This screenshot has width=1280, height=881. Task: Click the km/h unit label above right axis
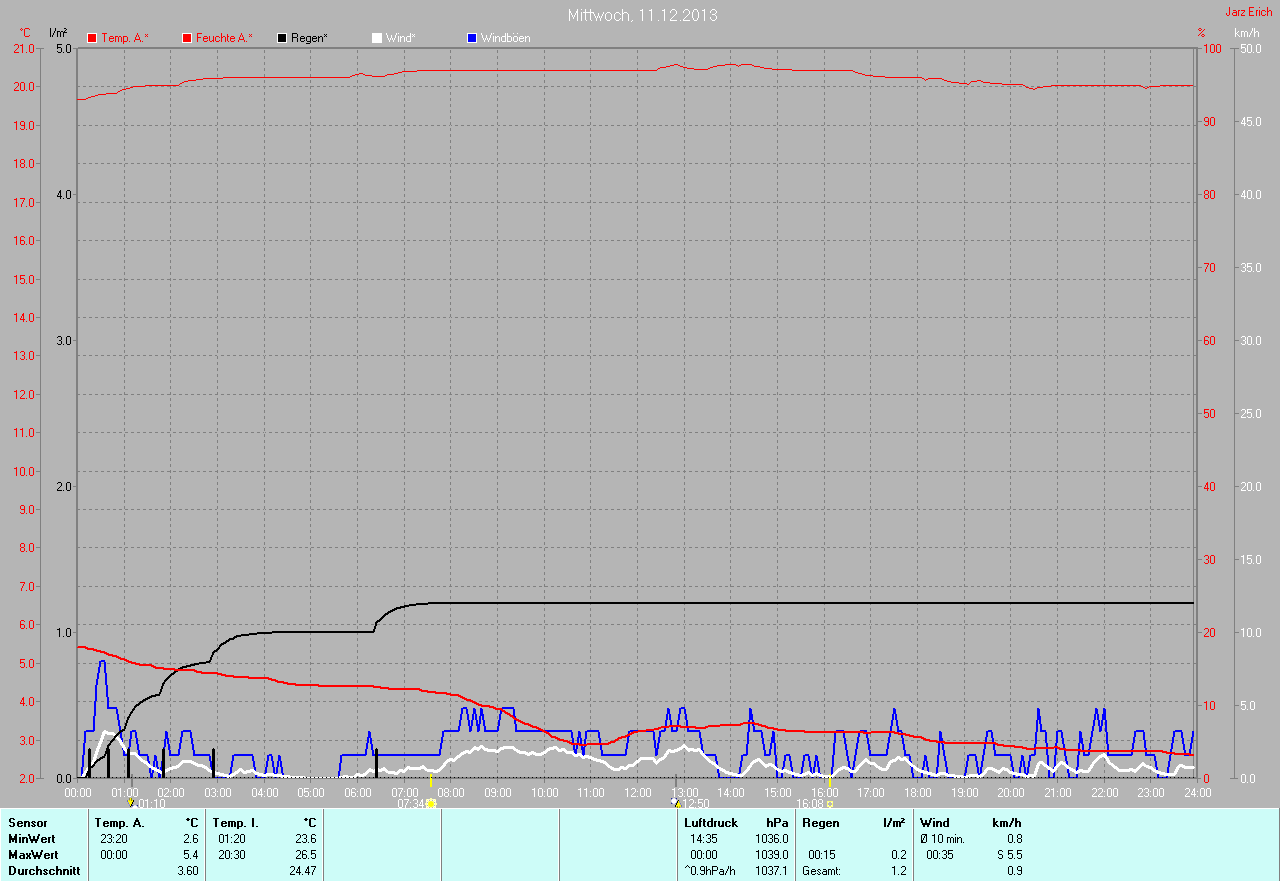click(x=1246, y=33)
